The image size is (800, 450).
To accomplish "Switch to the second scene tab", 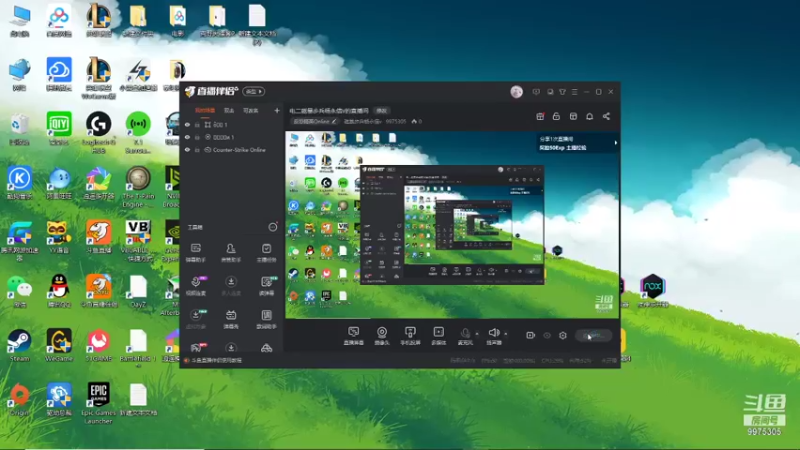I will (x=229, y=110).
